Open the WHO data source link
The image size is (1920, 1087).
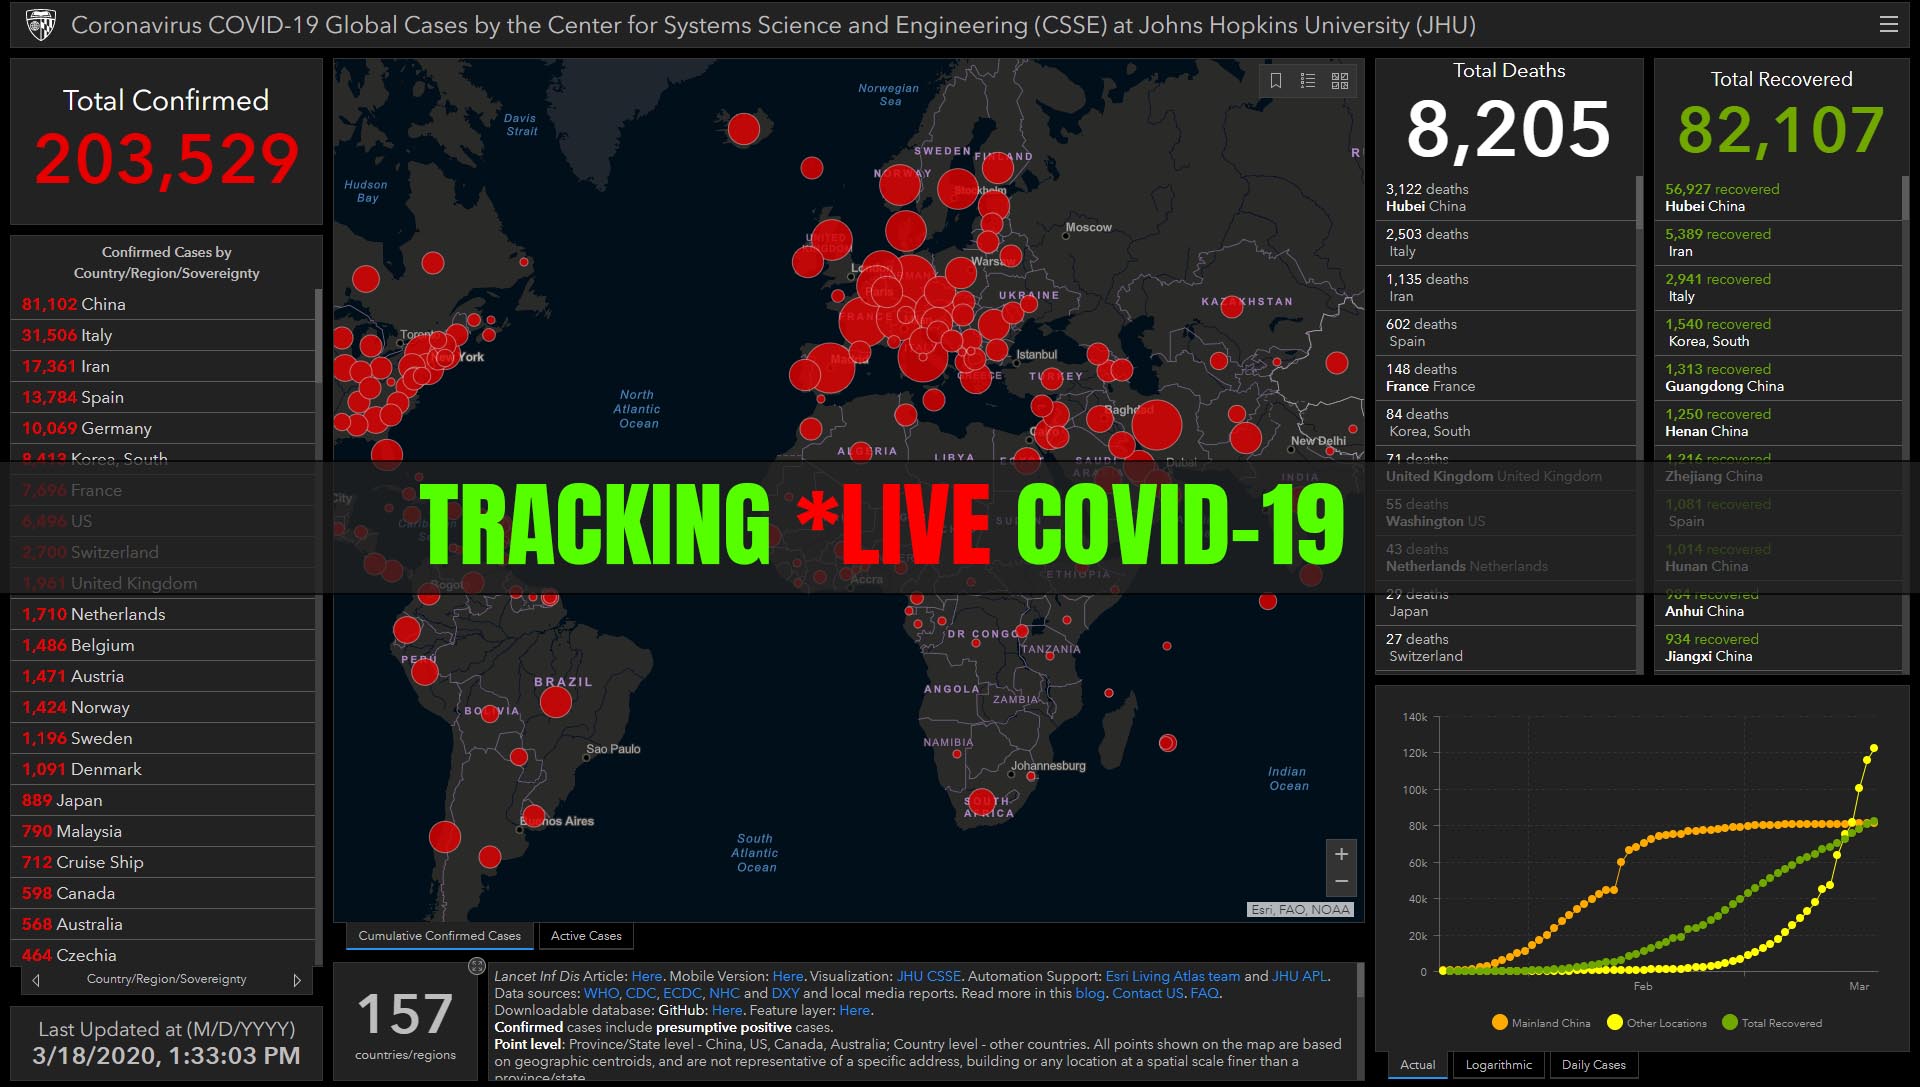(601, 993)
